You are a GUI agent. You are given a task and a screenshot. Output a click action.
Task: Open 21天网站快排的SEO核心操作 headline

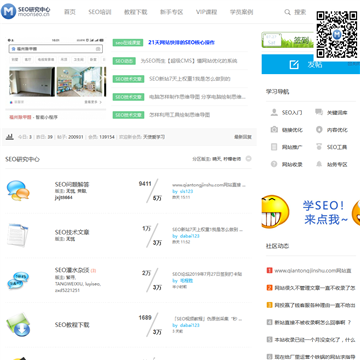[181, 42]
